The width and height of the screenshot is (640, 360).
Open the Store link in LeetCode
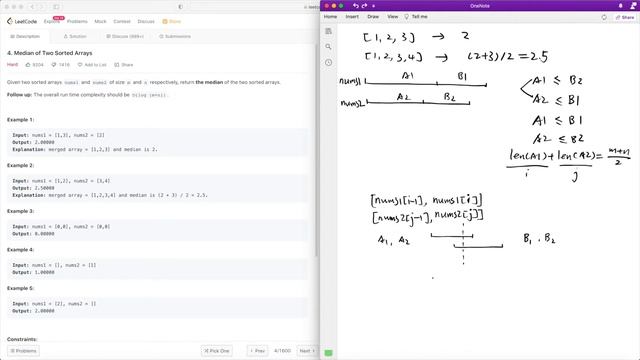click(x=172, y=21)
